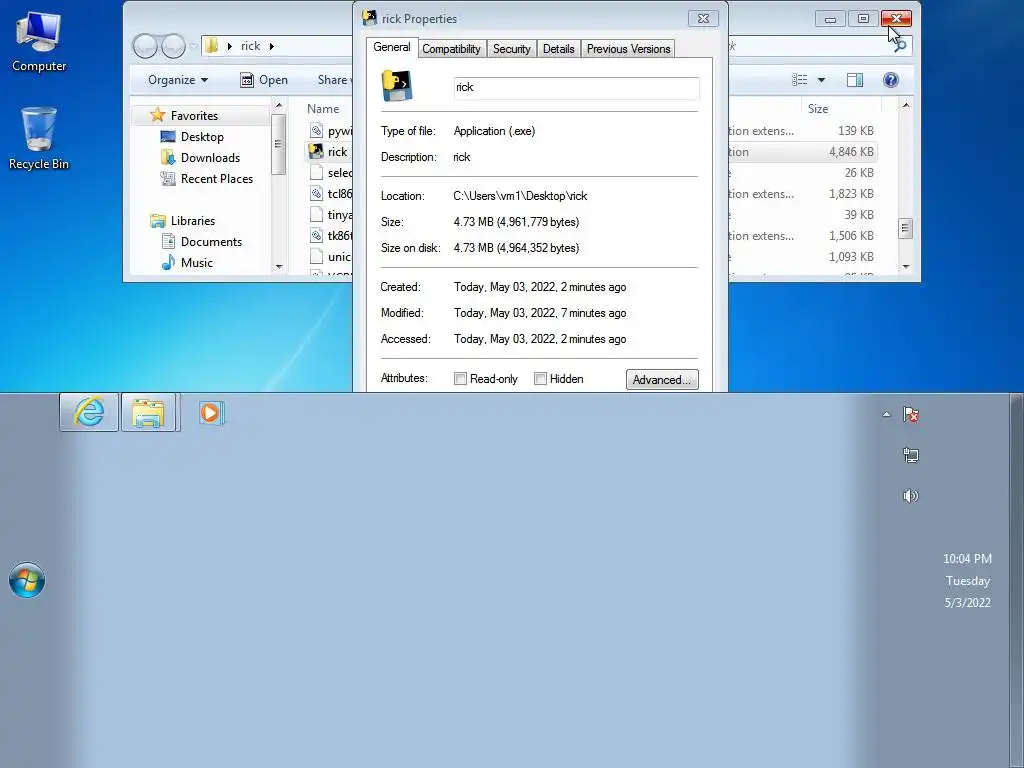Select the Recycle Bin desktop icon
The image size is (1024, 768).
pyautogui.click(x=39, y=138)
